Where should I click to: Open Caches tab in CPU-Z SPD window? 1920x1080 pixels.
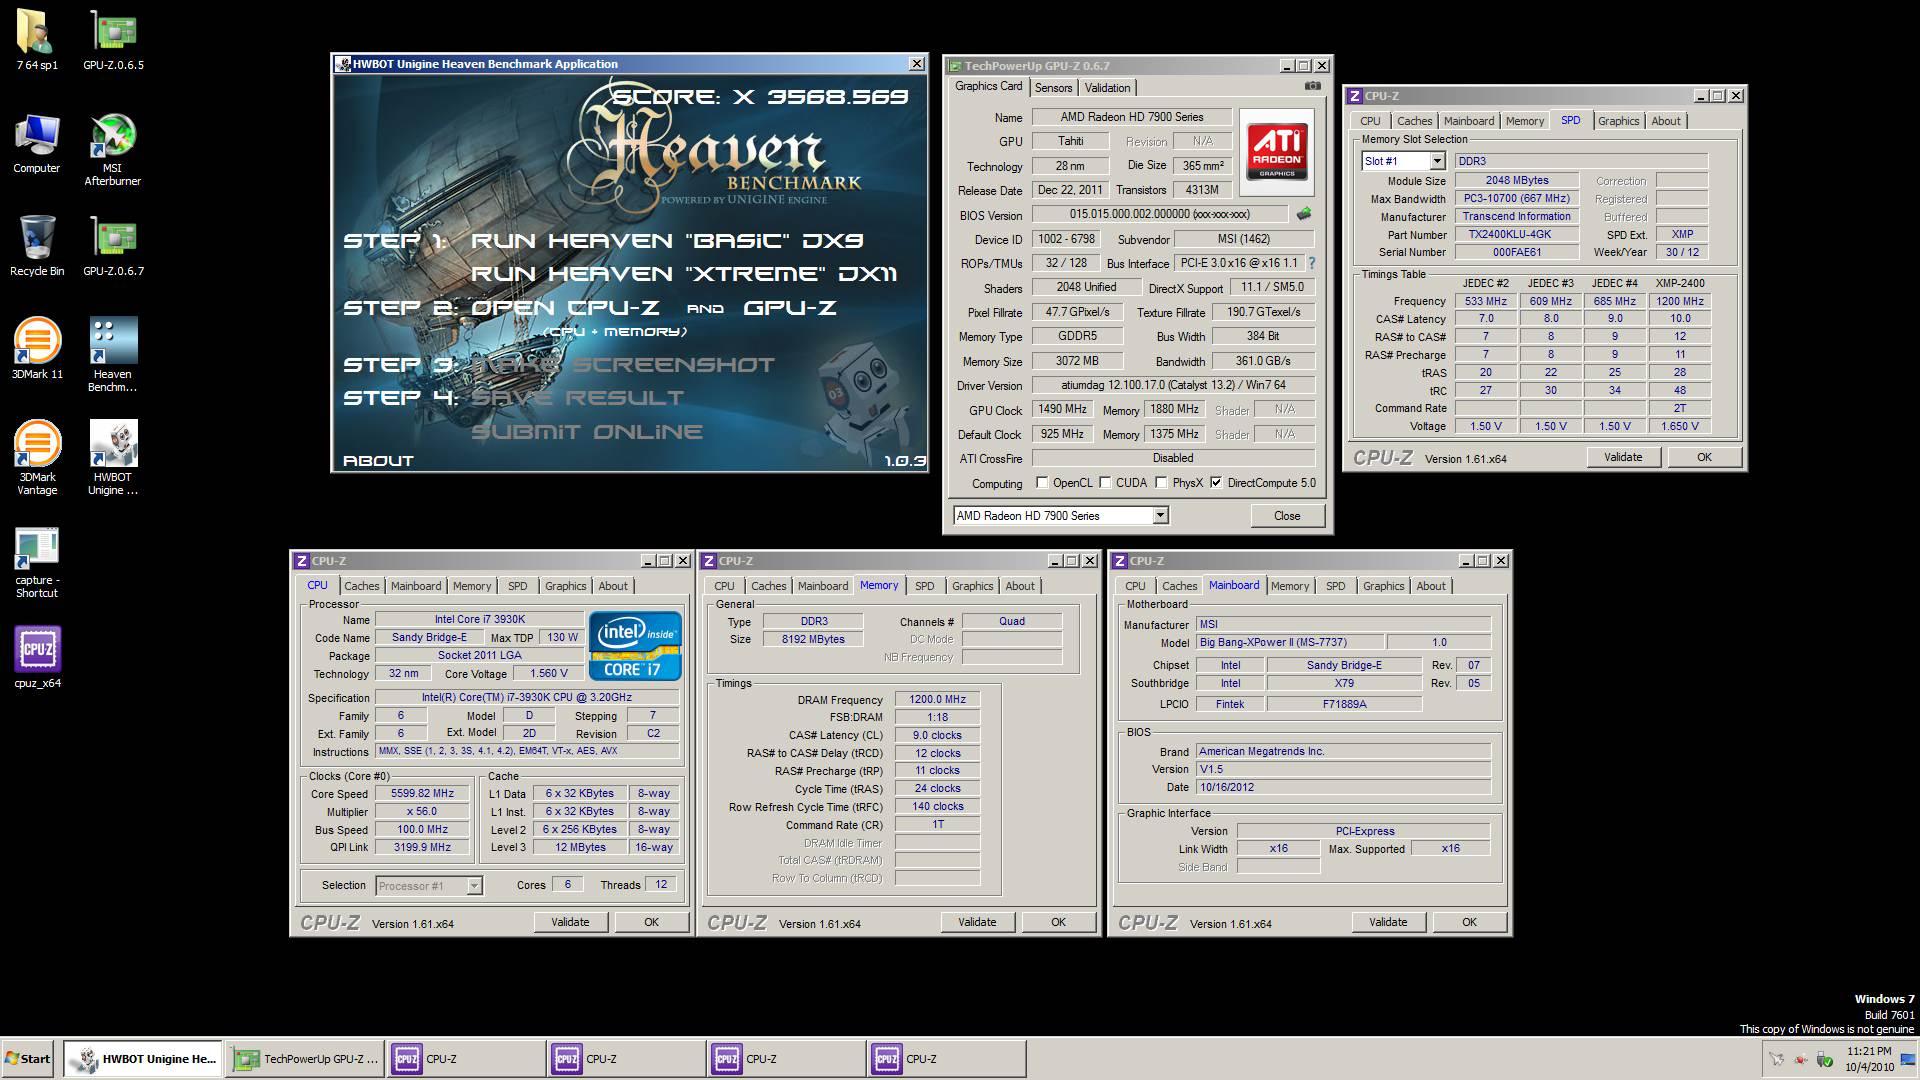[x=1414, y=121]
